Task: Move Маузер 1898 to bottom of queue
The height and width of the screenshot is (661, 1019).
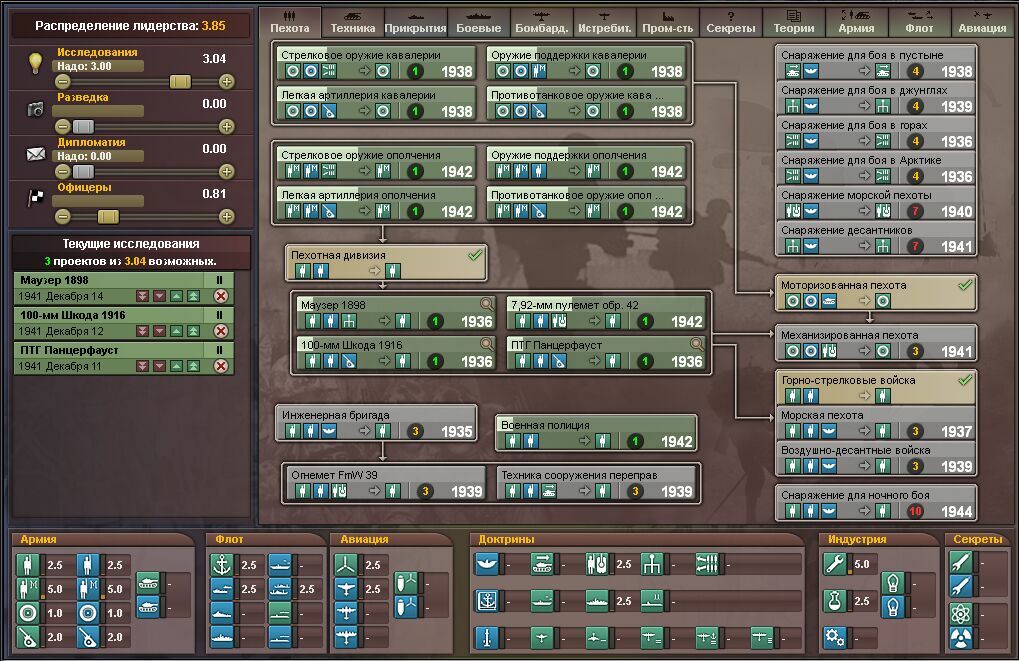Action: coord(142,296)
